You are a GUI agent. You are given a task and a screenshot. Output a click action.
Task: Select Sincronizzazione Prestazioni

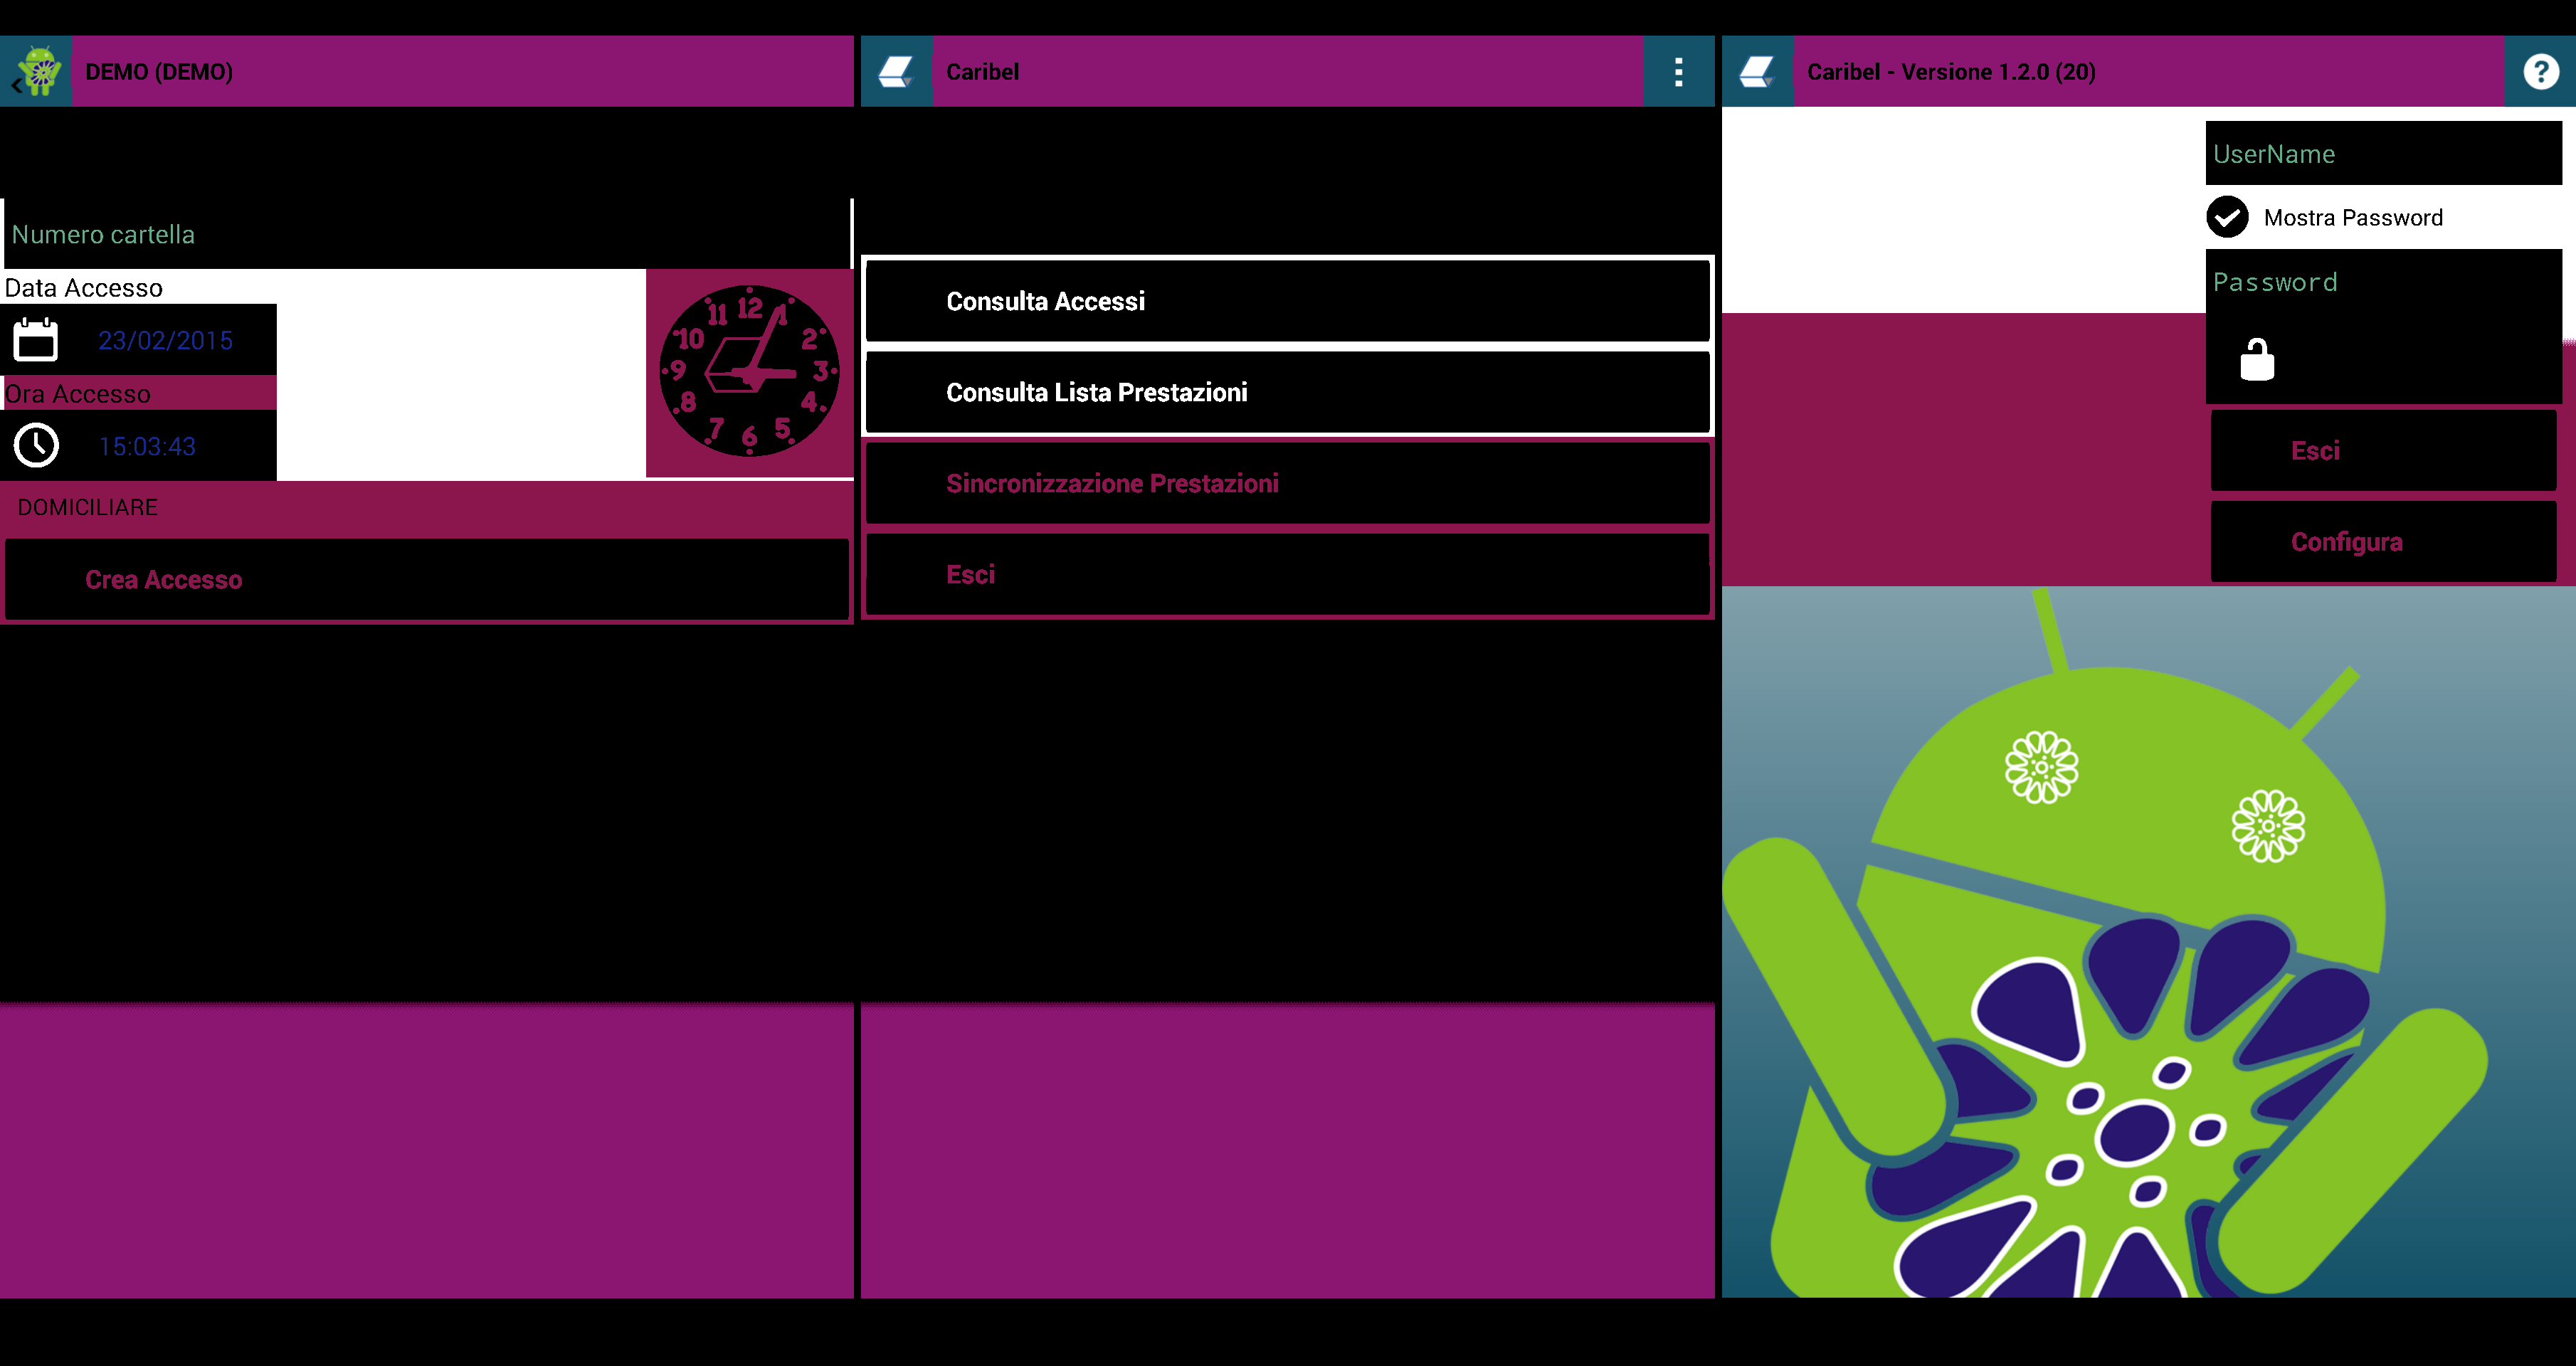pyautogui.click(x=1287, y=483)
